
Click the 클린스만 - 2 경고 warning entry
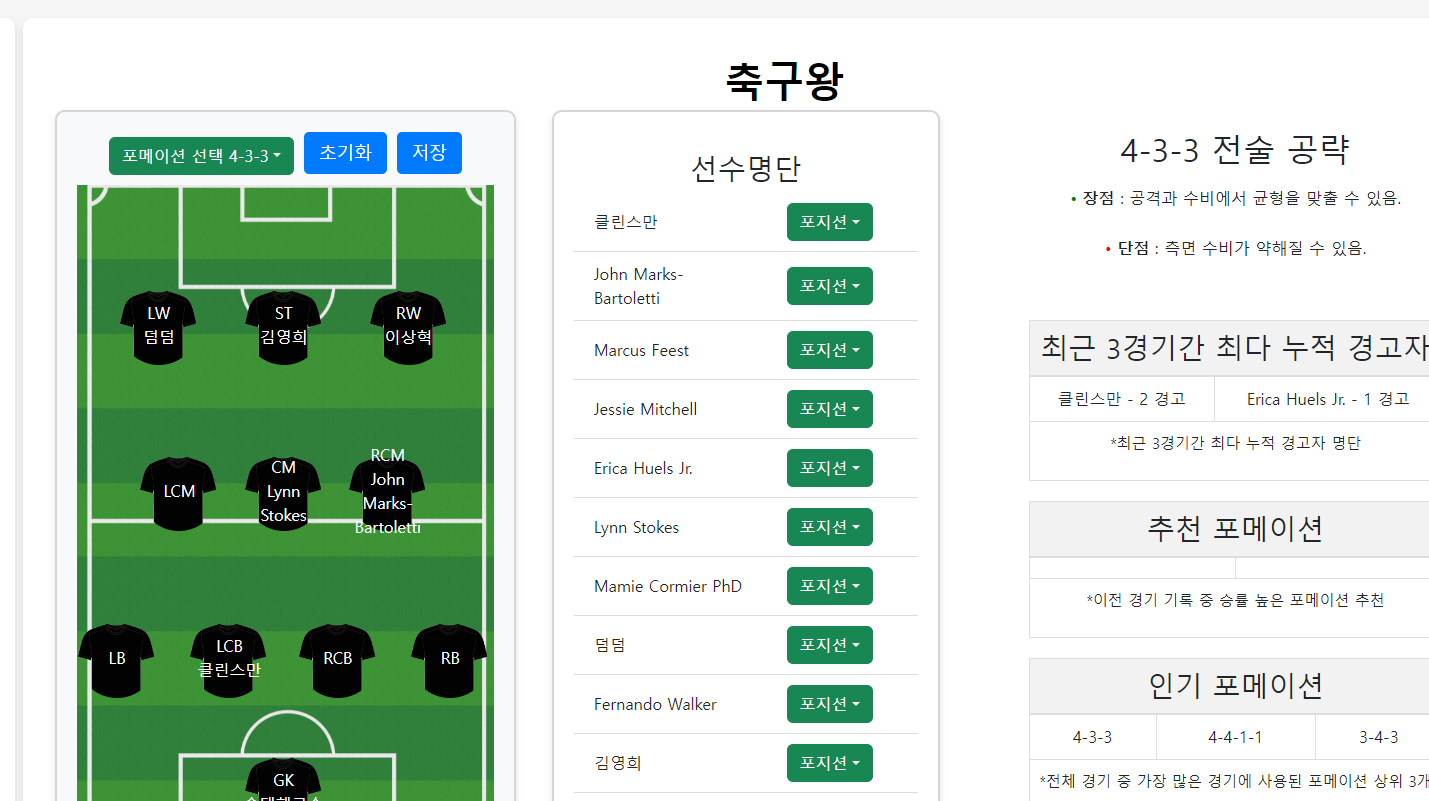click(x=1120, y=398)
